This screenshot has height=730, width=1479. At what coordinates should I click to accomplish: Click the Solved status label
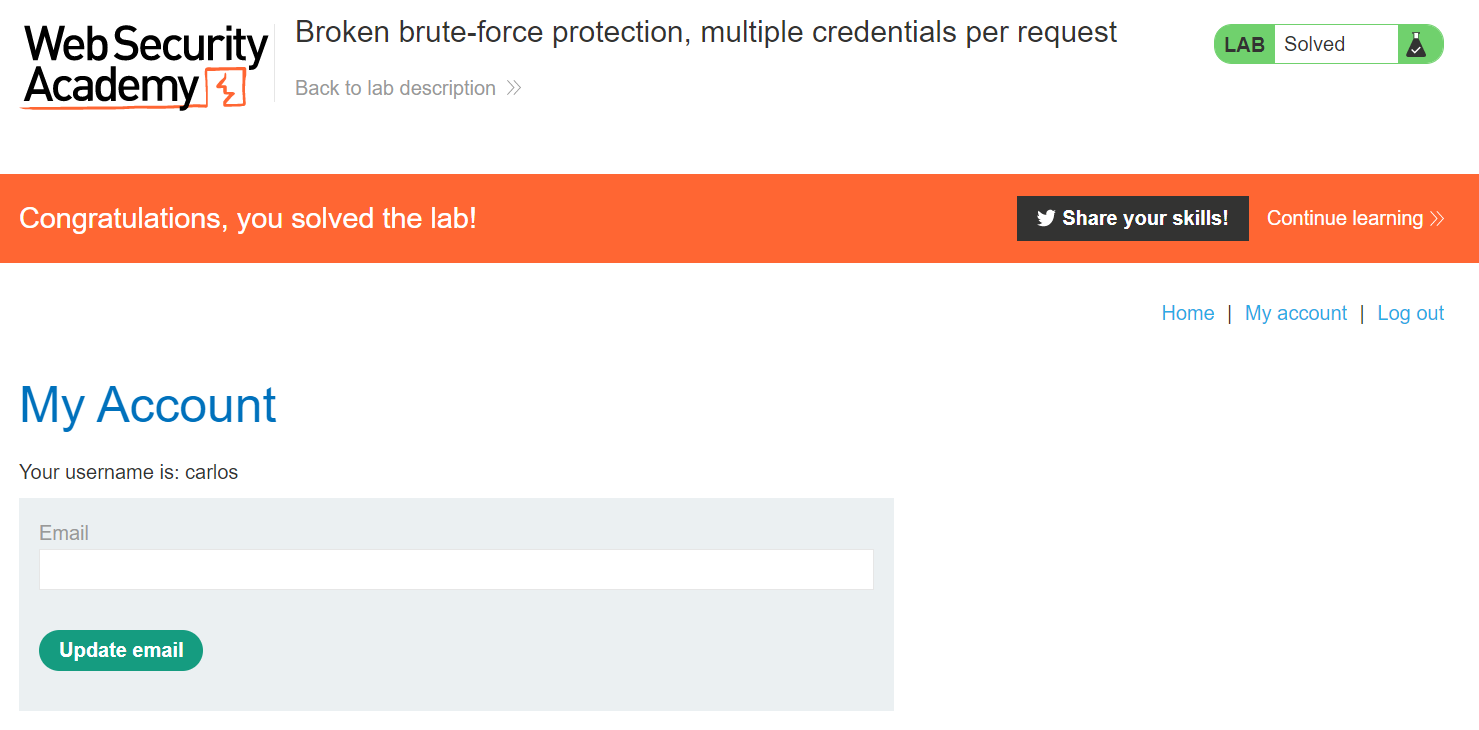(x=1314, y=44)
